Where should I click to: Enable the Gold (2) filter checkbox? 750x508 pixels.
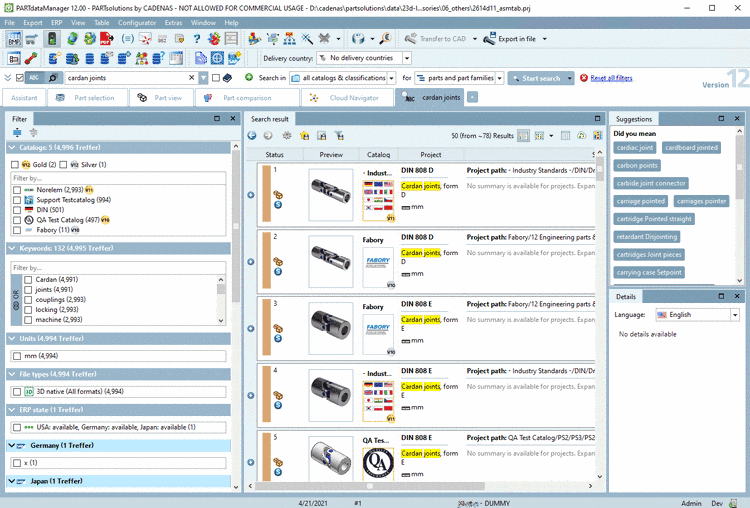(15, 165)
